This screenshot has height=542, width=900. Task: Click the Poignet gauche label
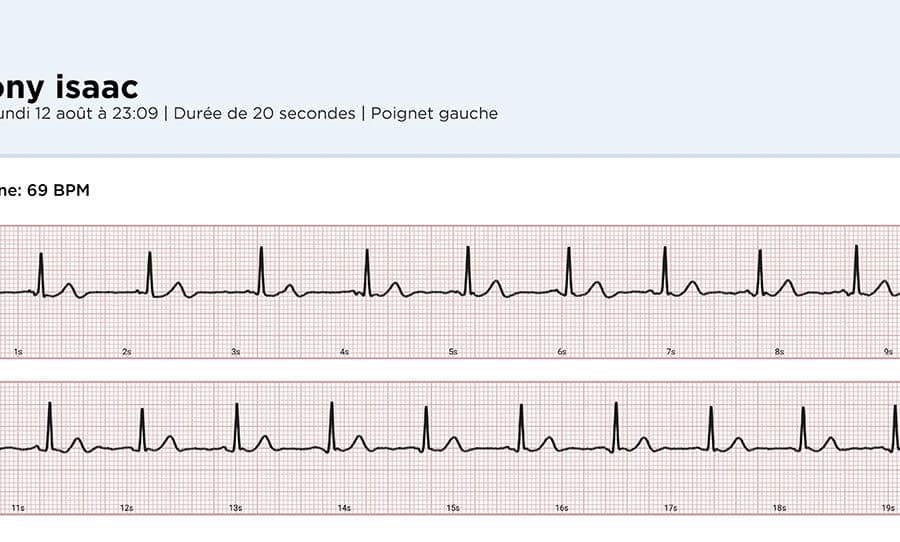tap(434, 113)
